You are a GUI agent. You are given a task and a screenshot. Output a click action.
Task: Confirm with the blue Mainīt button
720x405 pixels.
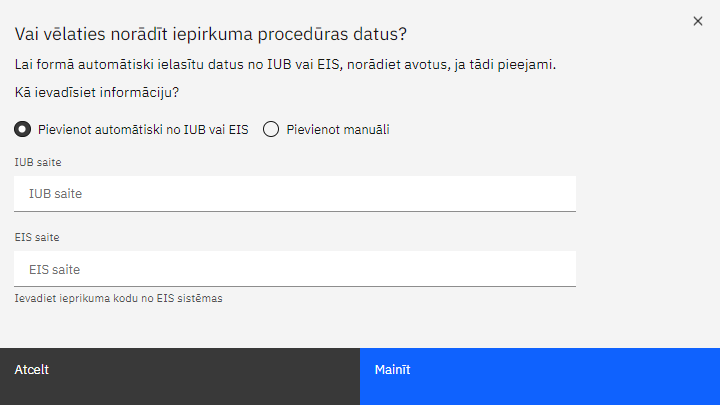click(x=540, y=377)
